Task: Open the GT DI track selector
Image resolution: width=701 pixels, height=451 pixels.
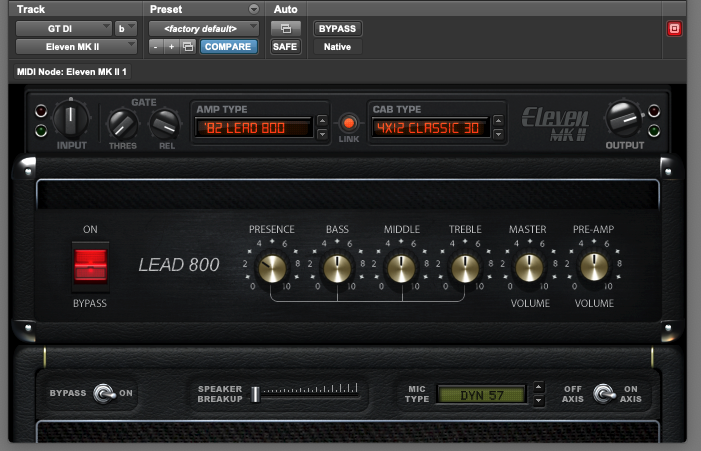Action: (x=63, y=29)
